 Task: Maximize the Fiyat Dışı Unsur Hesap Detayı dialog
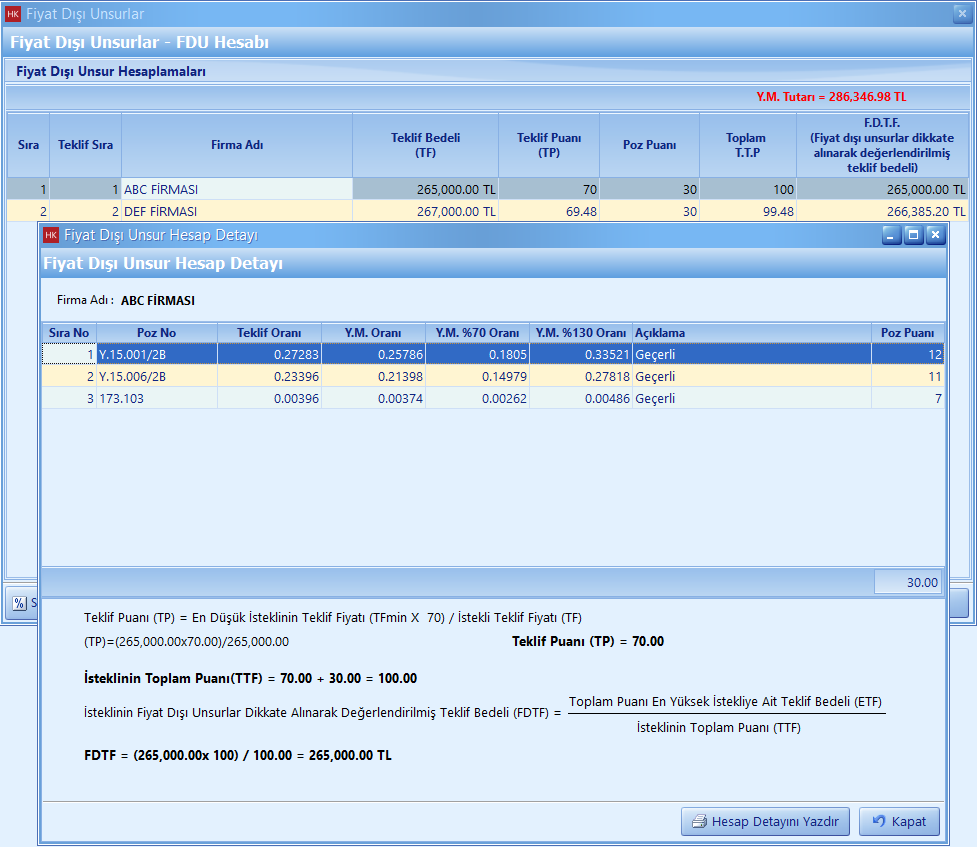coord(913,235)
